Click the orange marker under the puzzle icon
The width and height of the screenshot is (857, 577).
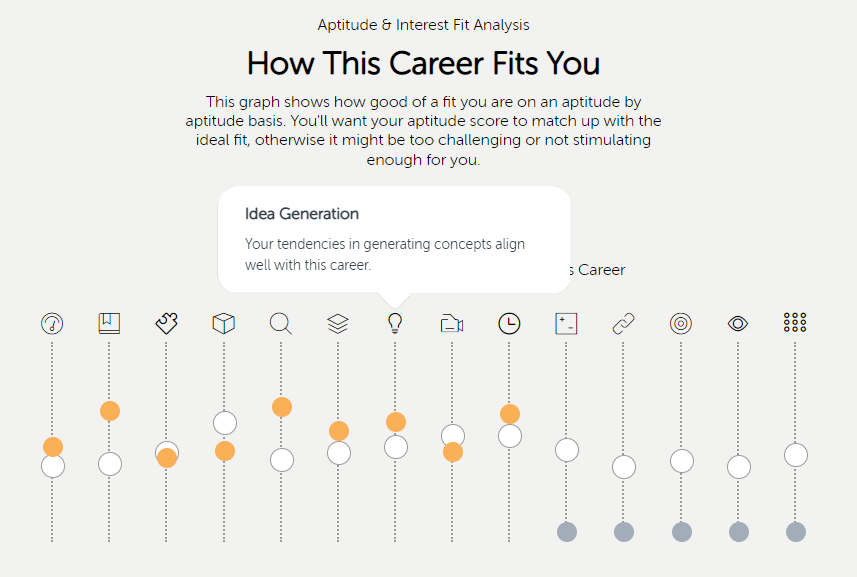click(x=166, y=457)
